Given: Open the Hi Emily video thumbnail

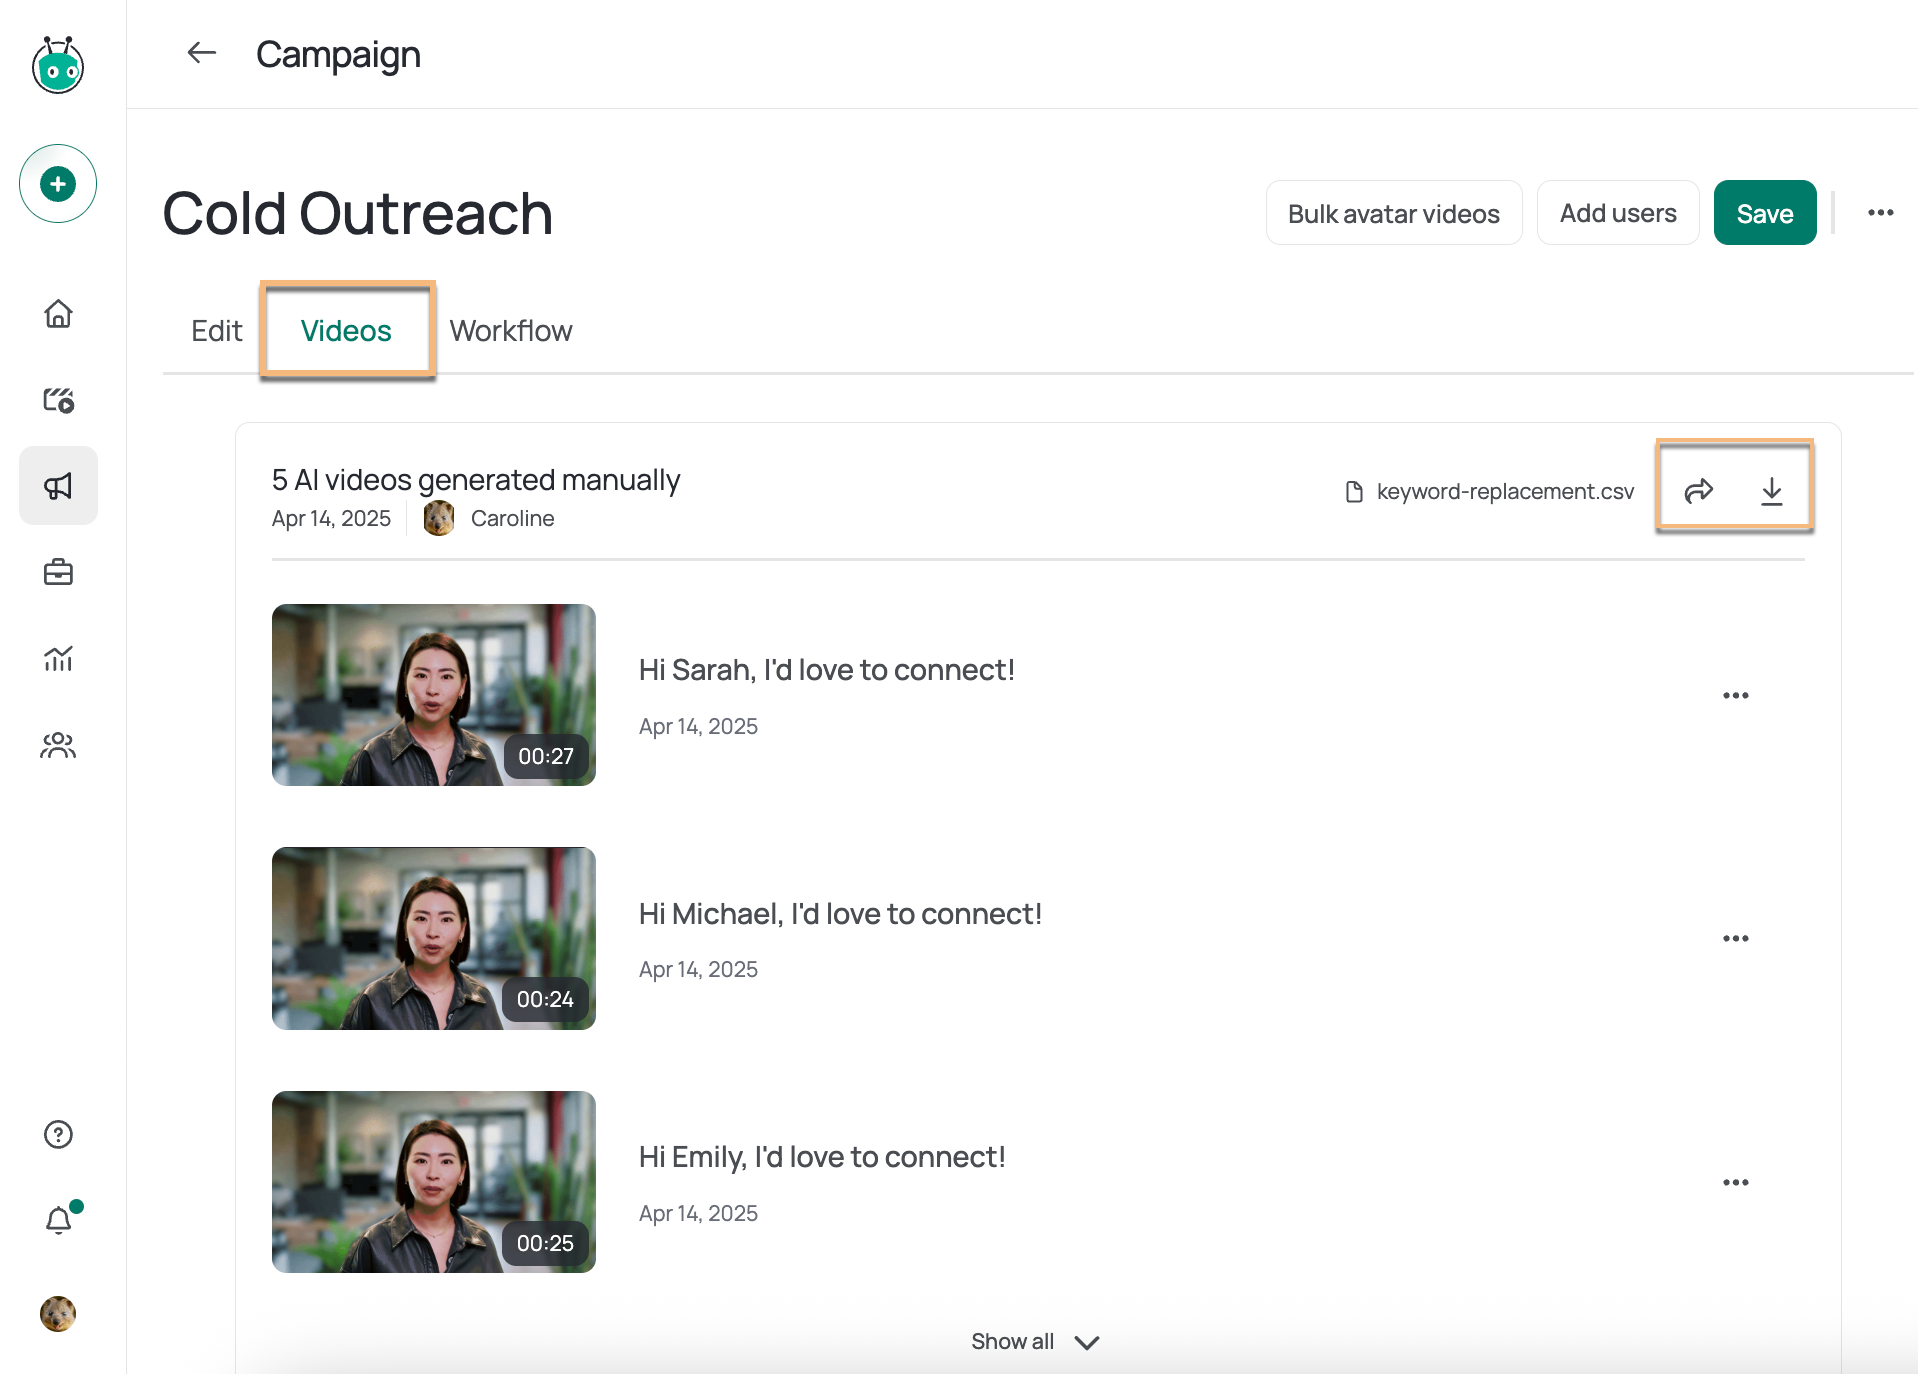Looking at the screenshot, I should (x=433, y=1182).
